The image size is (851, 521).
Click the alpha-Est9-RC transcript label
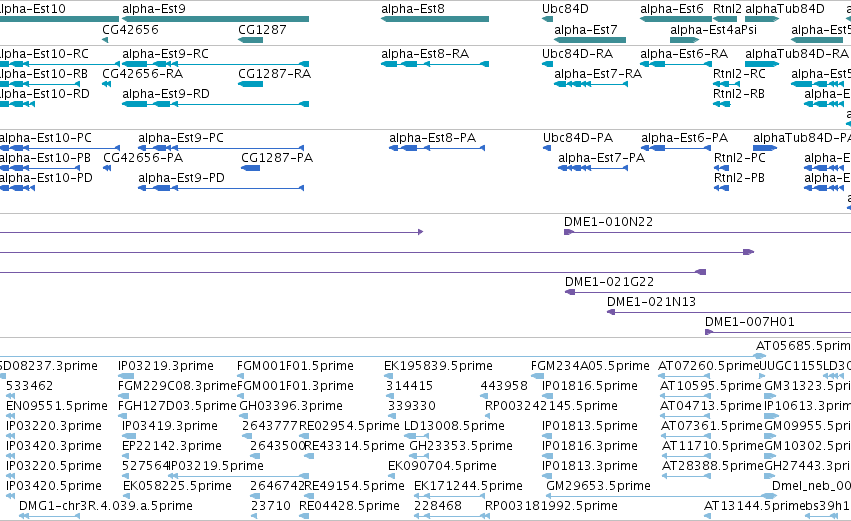click(165, 54)
